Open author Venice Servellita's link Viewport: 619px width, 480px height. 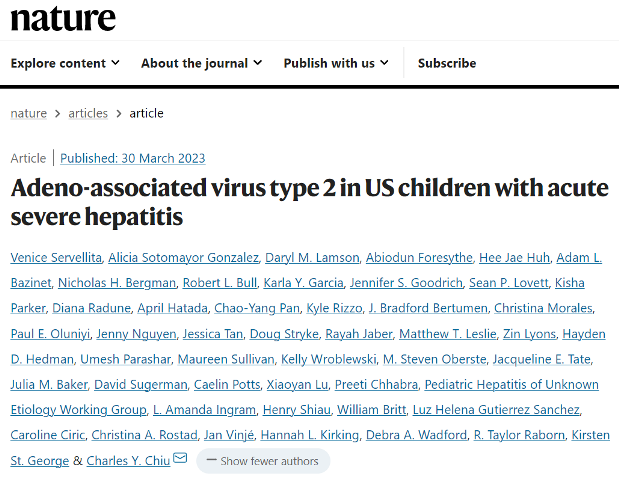(x=56, y=258)
